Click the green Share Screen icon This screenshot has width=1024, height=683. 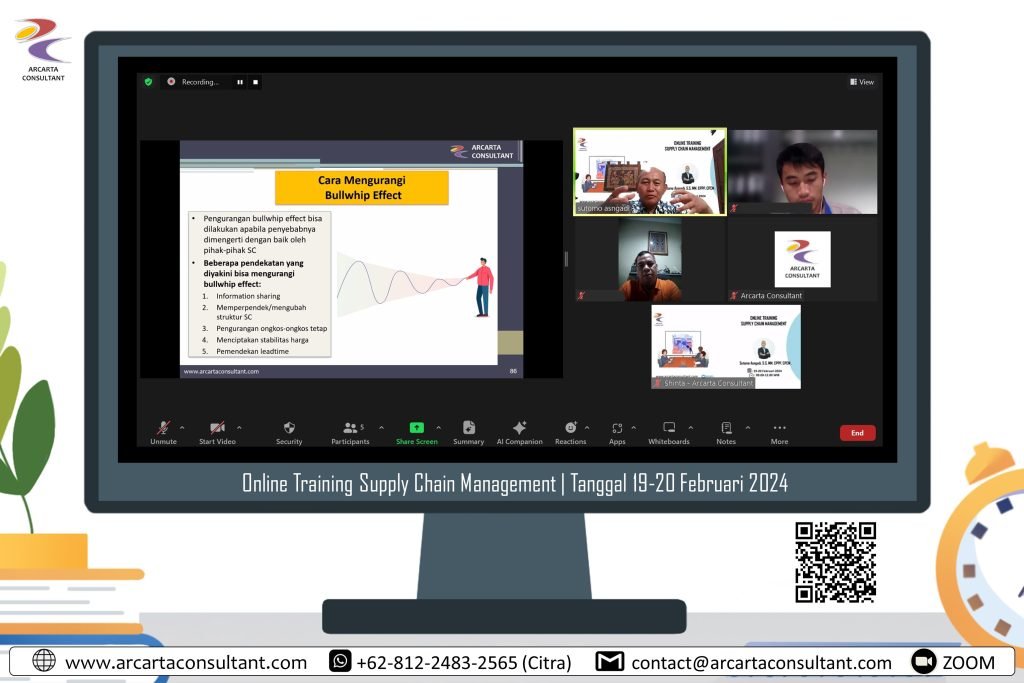click(x=416, y=428)
